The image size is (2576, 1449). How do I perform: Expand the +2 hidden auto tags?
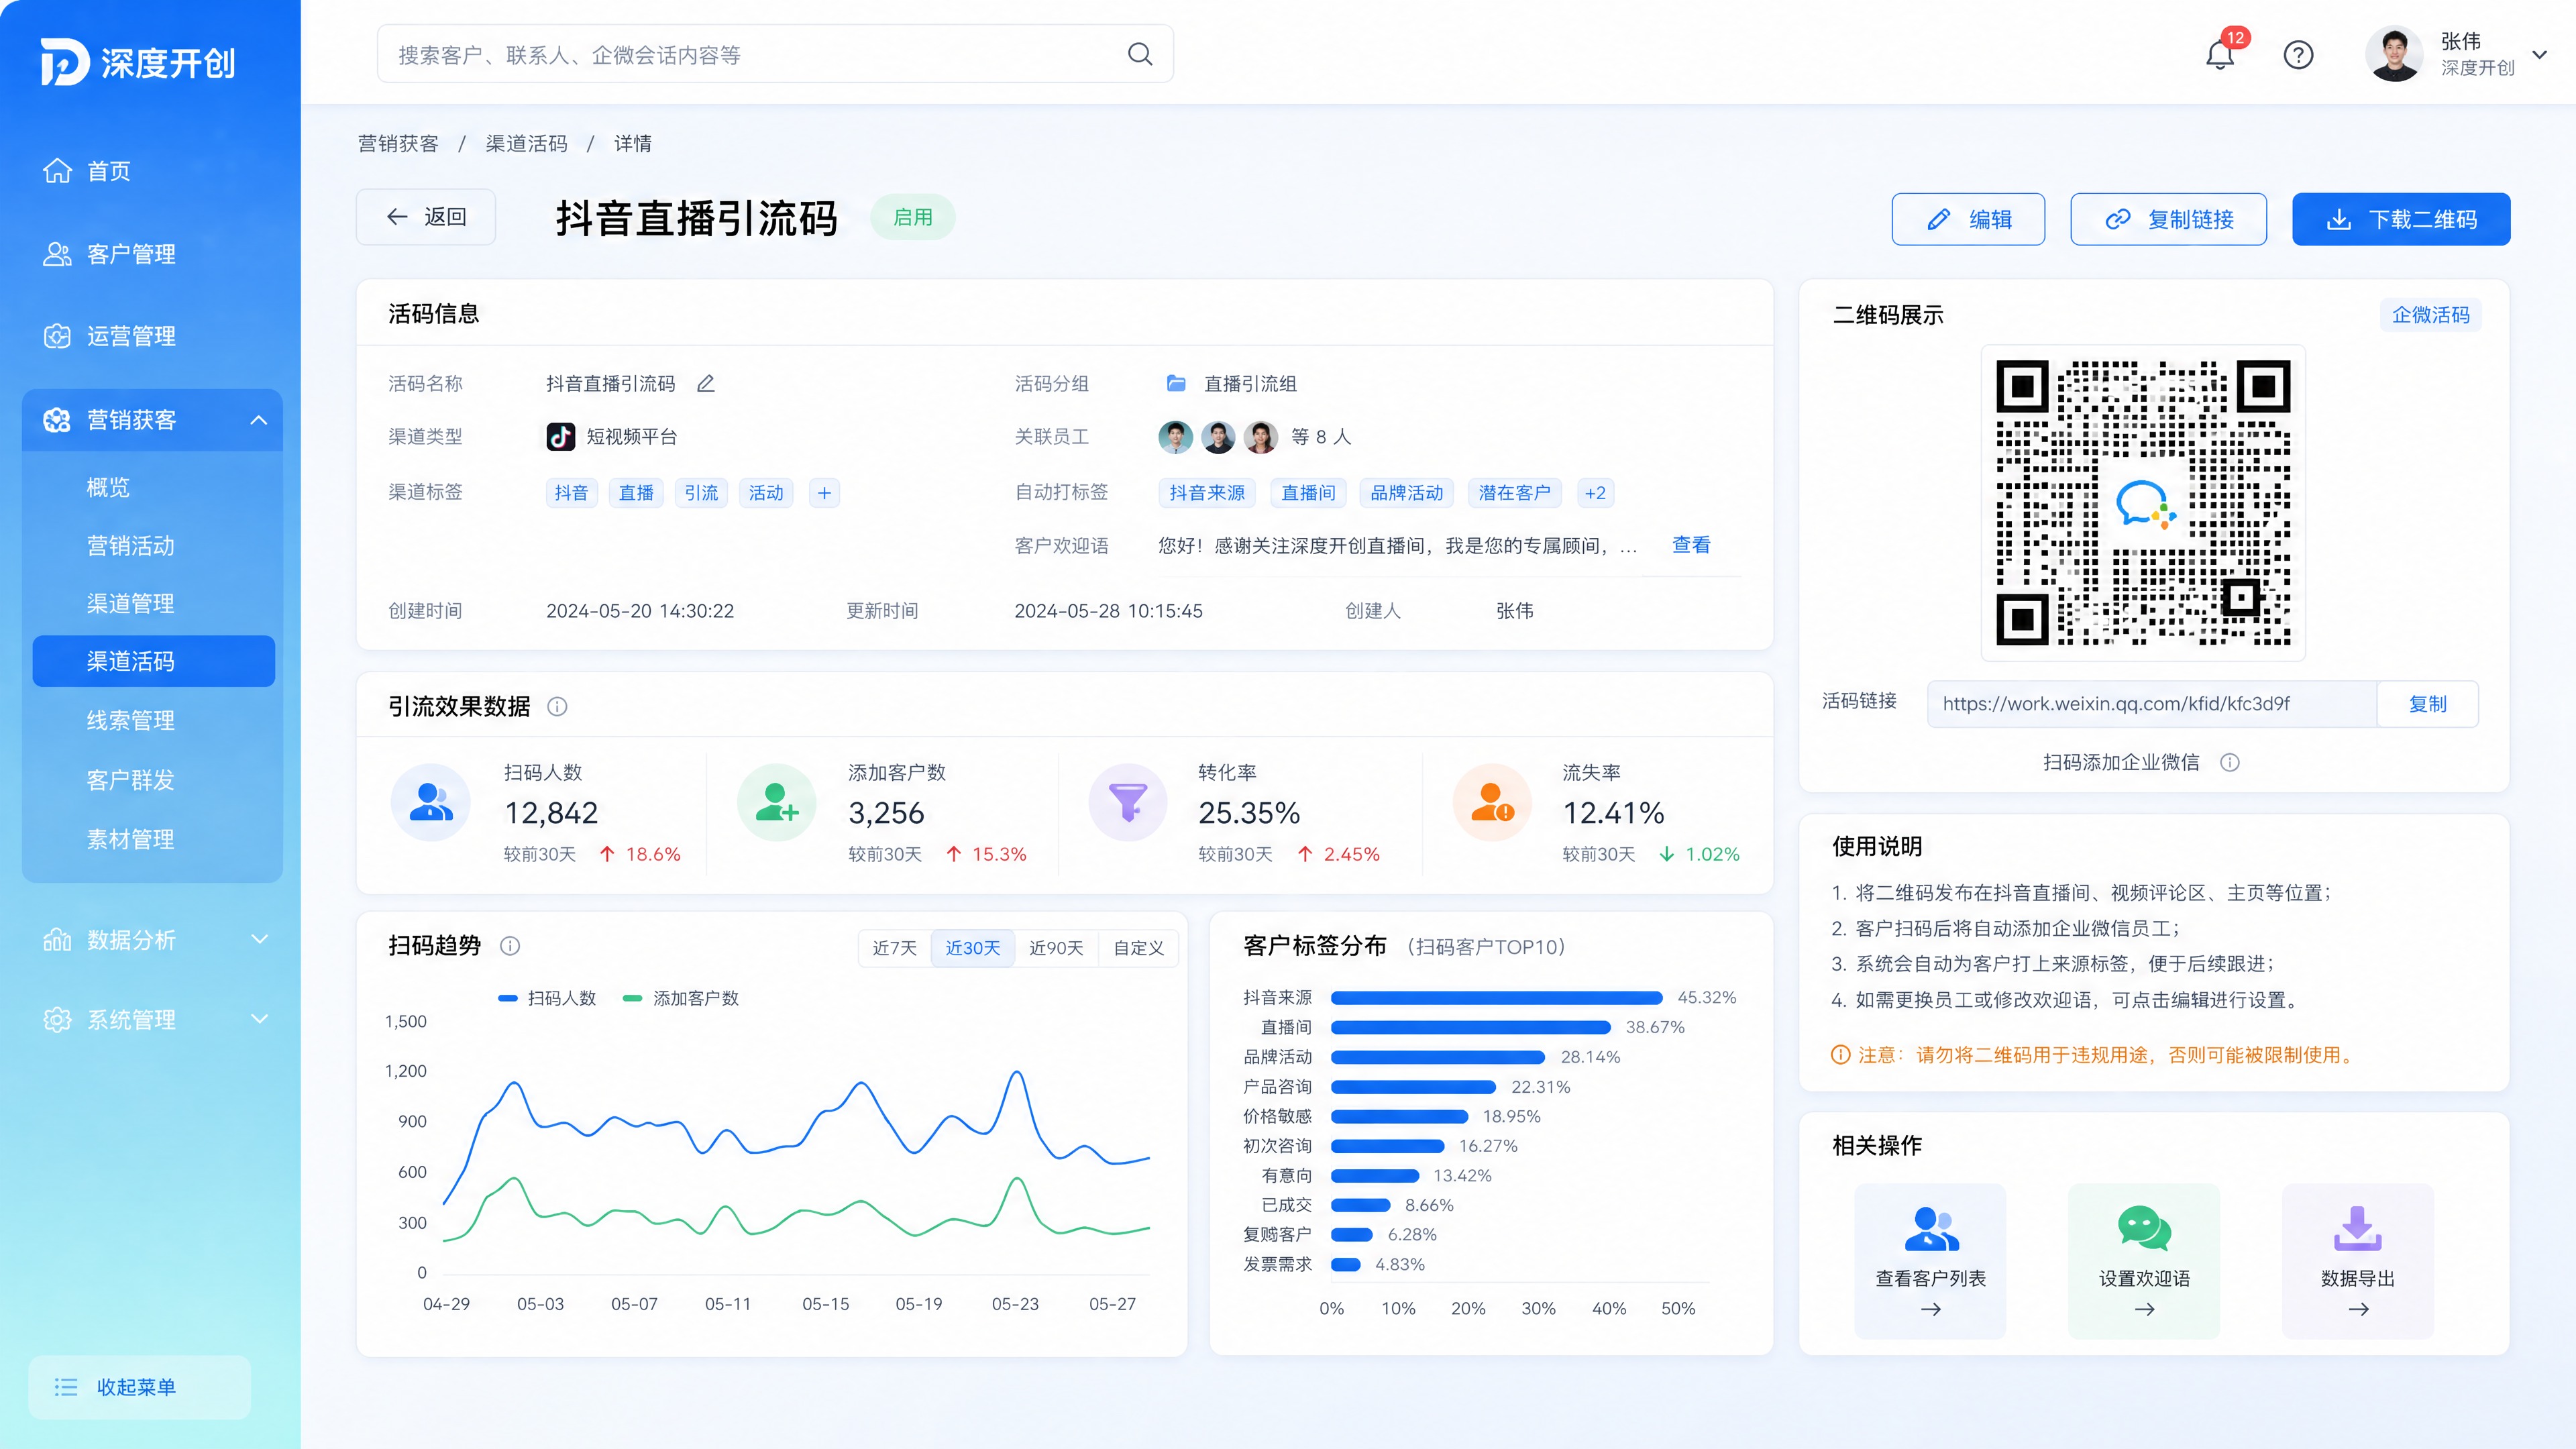point(1595,492)
